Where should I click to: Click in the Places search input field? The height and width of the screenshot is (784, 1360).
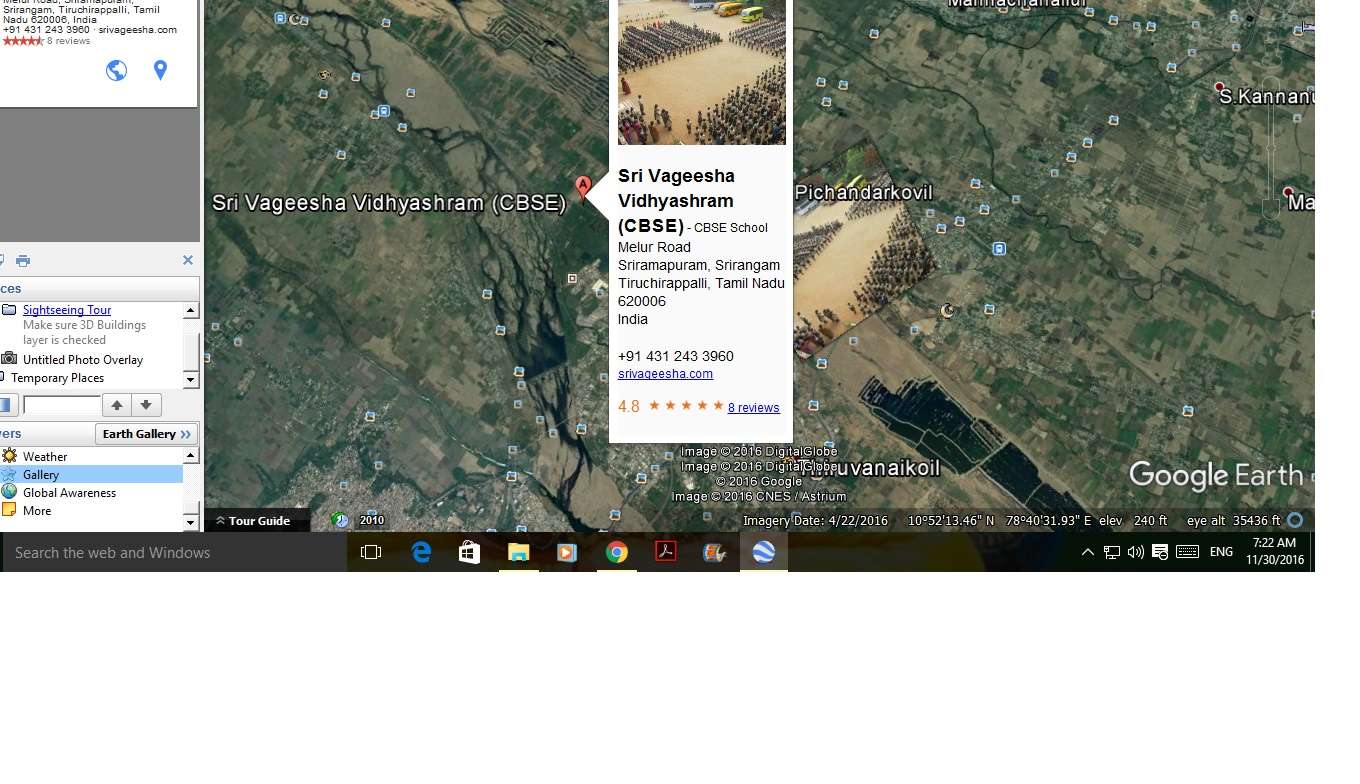(x=61, y=405)
